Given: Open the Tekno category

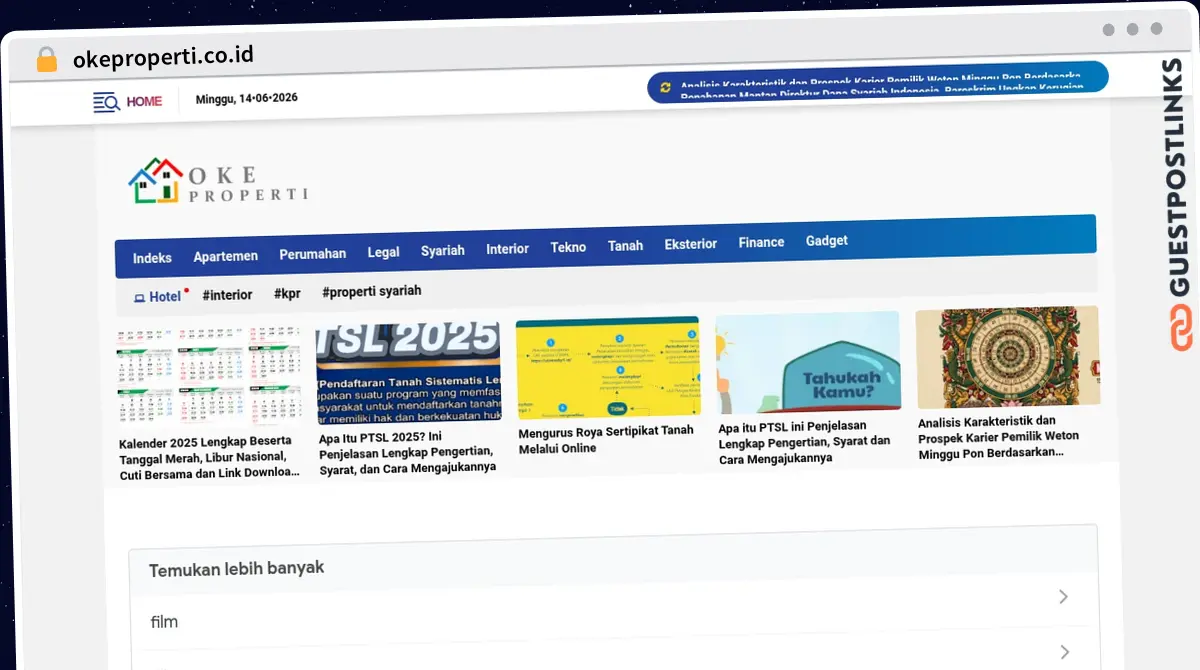Looking at the screenshot, I should pos(568,247).
